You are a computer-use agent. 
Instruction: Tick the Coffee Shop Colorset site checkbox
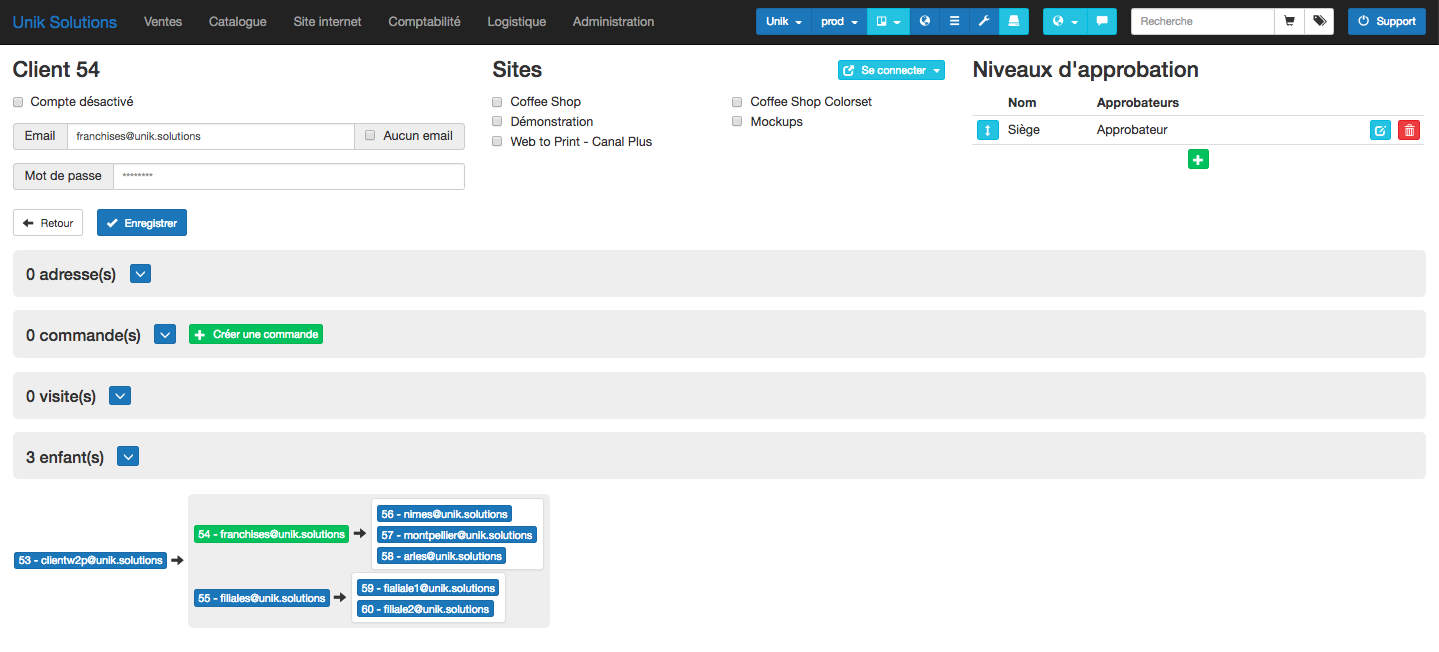(737, 102)
